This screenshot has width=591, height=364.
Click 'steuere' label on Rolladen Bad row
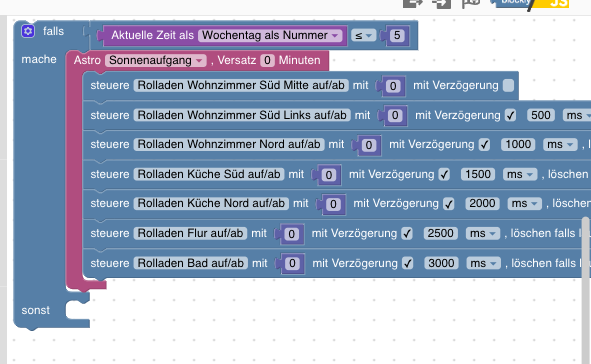point(110,263)
